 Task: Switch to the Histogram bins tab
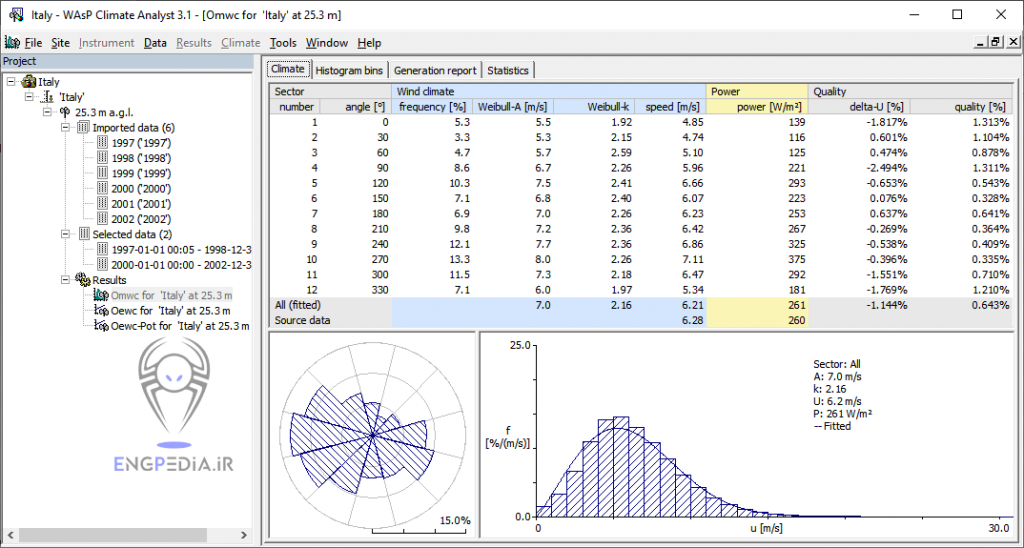(x=348, y=70)
